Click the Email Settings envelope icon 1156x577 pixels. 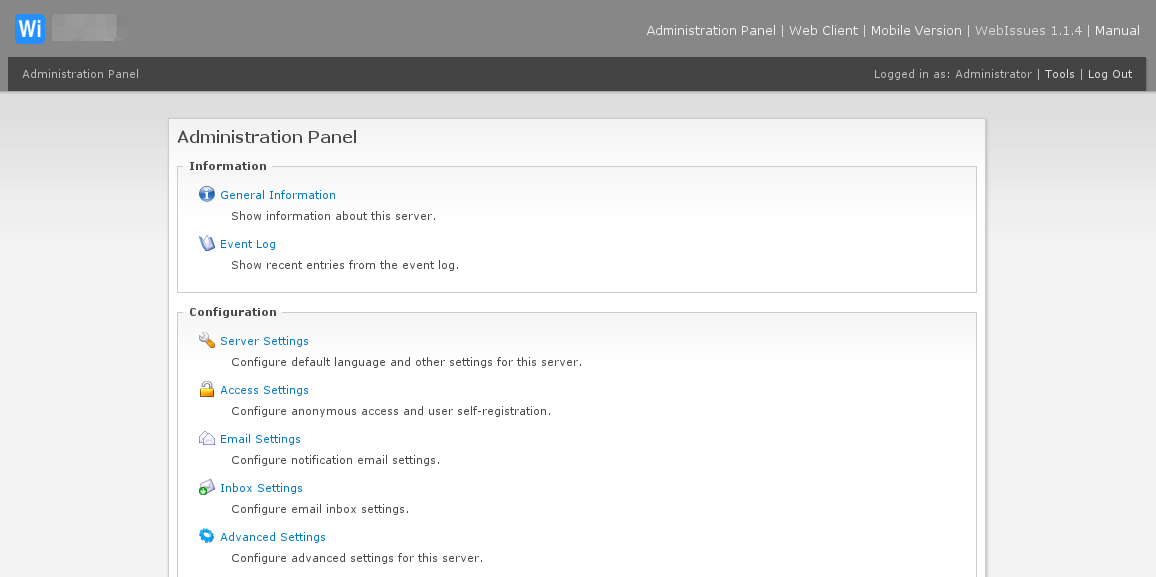coord(207,438)
